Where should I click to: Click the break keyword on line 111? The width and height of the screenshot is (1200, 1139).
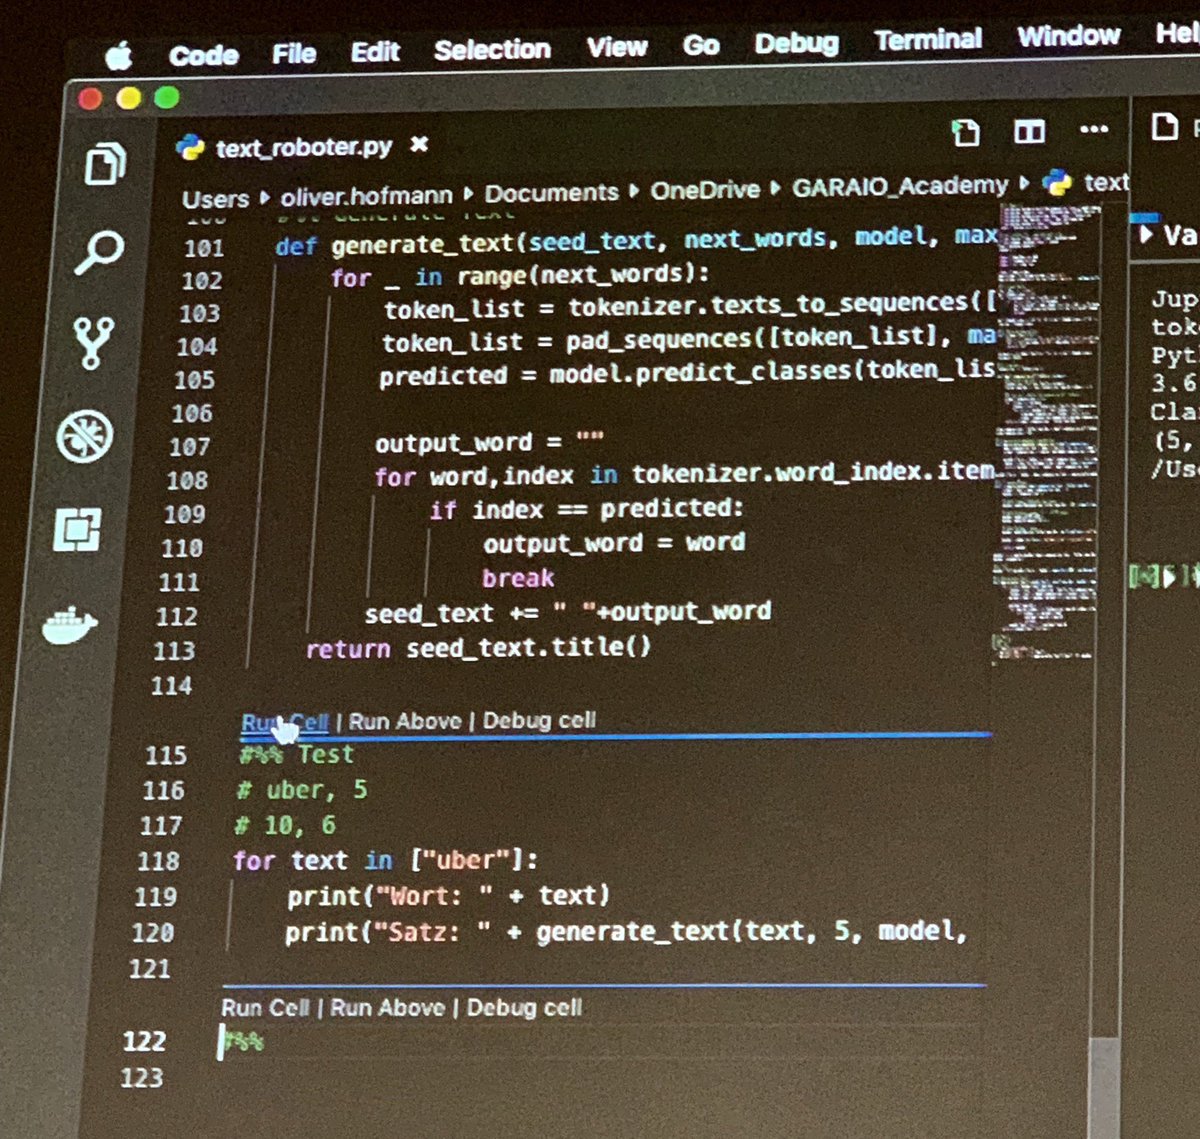(518, 578)
